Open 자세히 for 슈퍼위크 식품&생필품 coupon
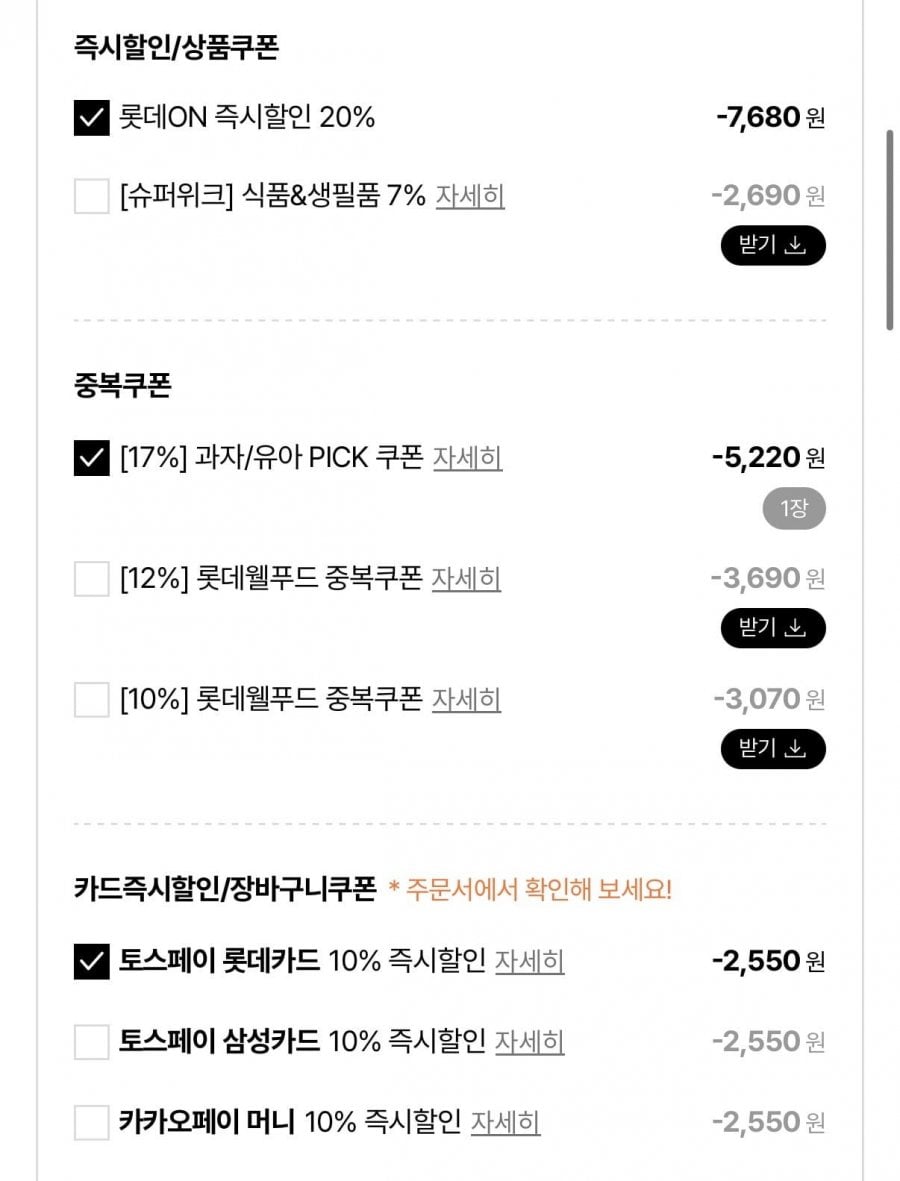 click(470, 196)
